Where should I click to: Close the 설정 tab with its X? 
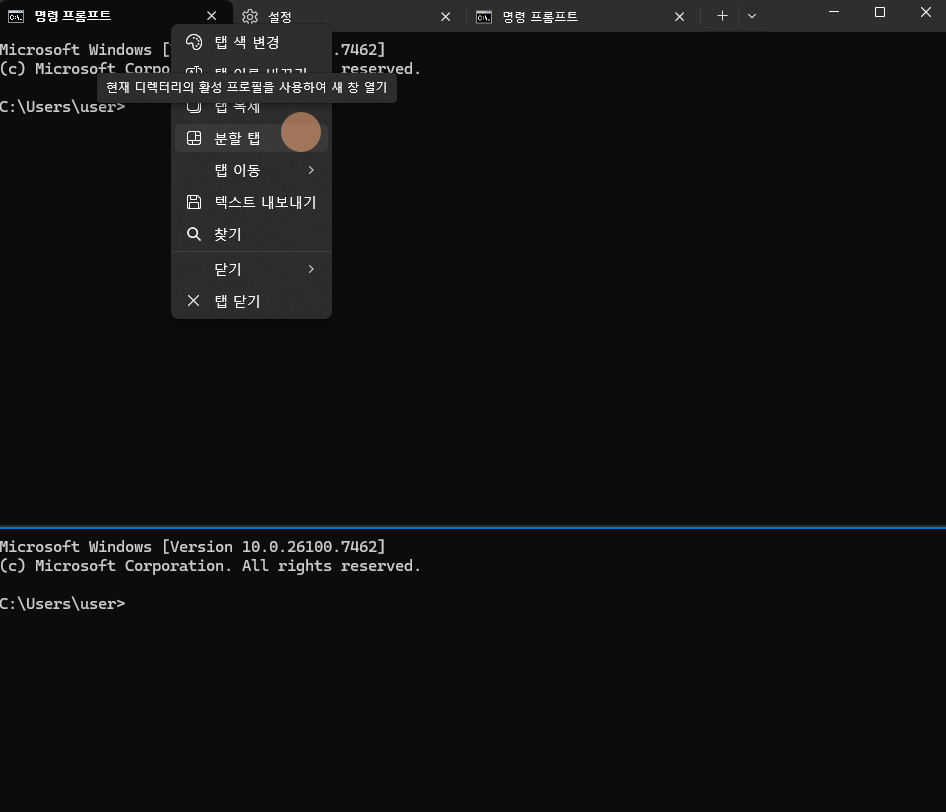pyautogui.click(x=446, y=17)
